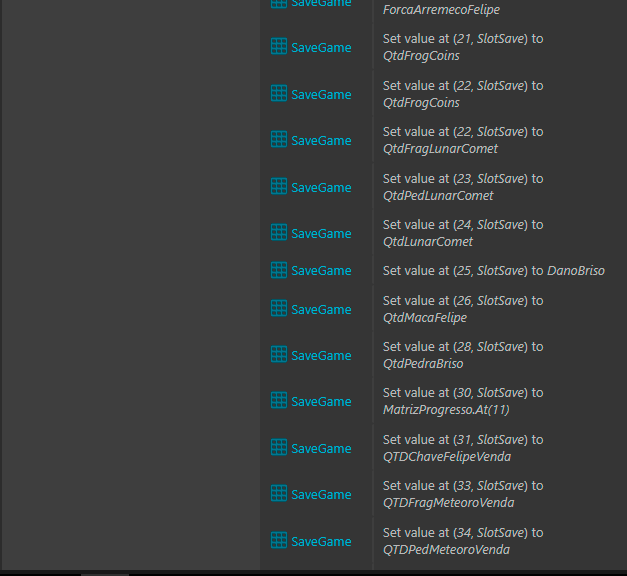Select action setting index 26 to QtdMacaFelipe
Screen dimensions: 627x576
click(463, 309)
